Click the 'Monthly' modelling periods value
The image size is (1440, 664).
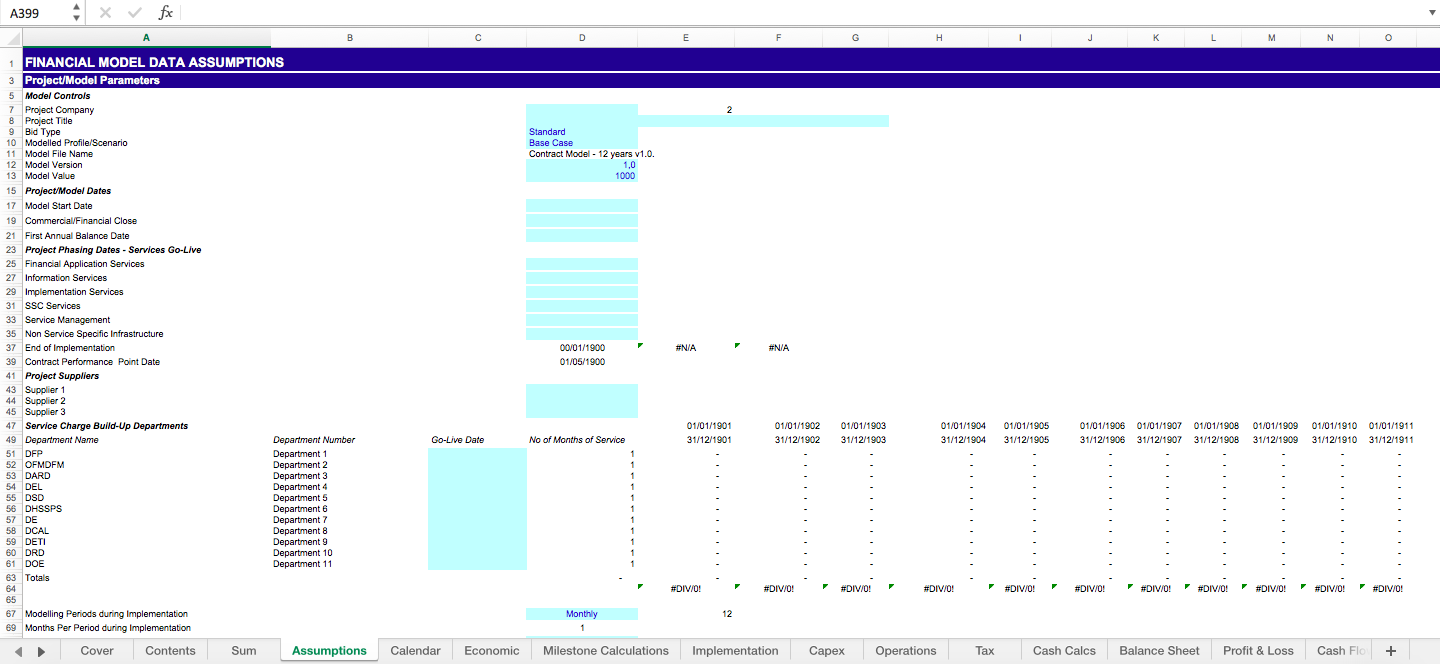coord(582,614)
